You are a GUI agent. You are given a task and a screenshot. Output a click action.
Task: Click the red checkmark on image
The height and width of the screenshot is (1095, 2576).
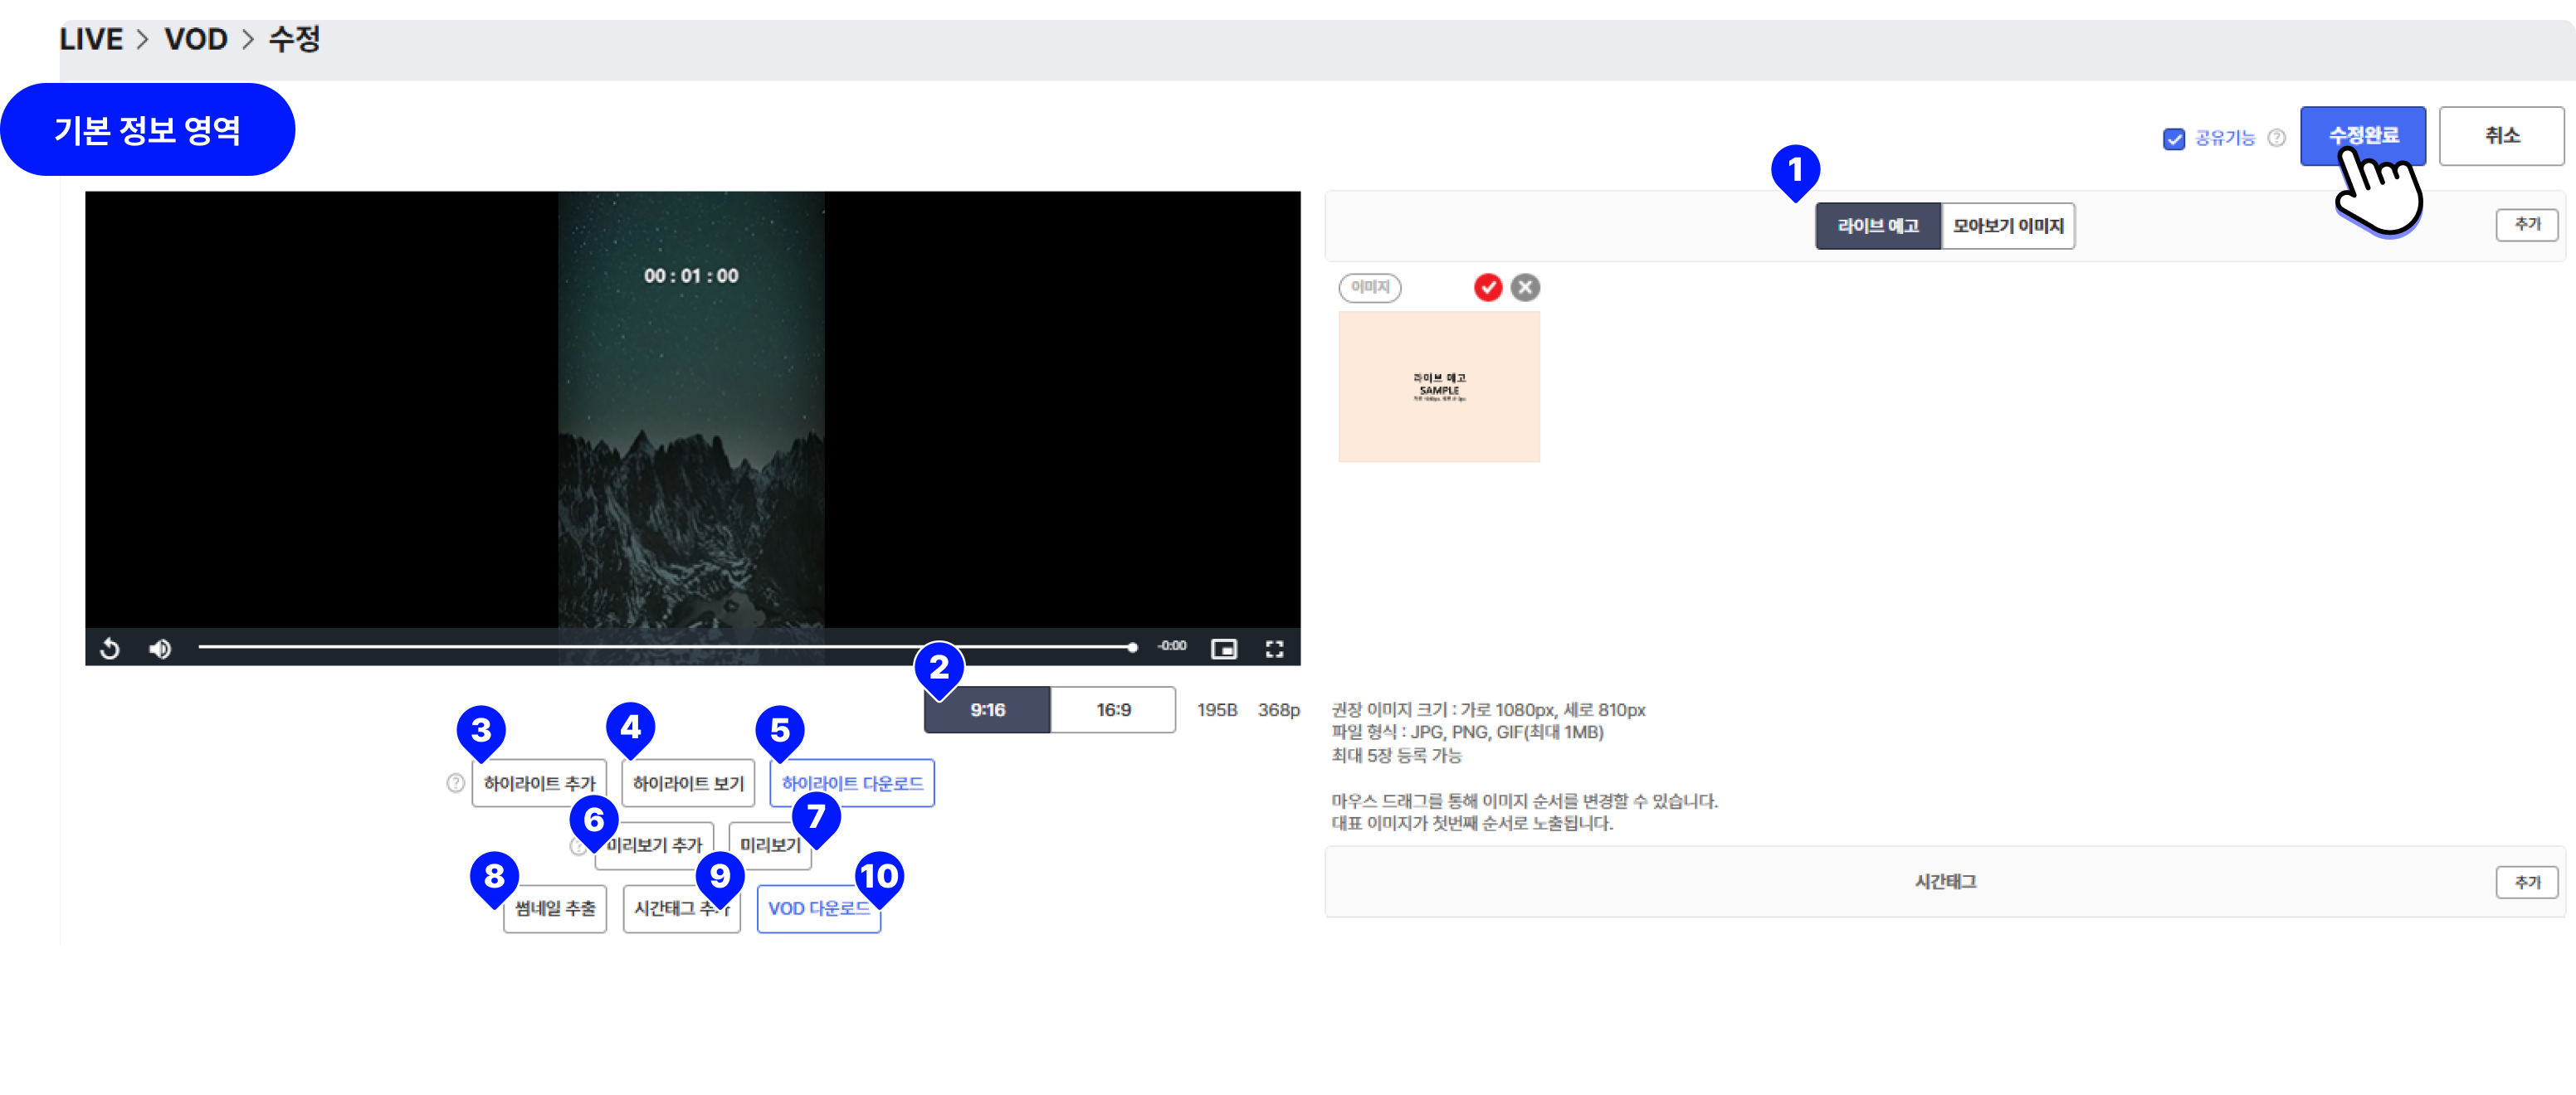(1487, 288)
